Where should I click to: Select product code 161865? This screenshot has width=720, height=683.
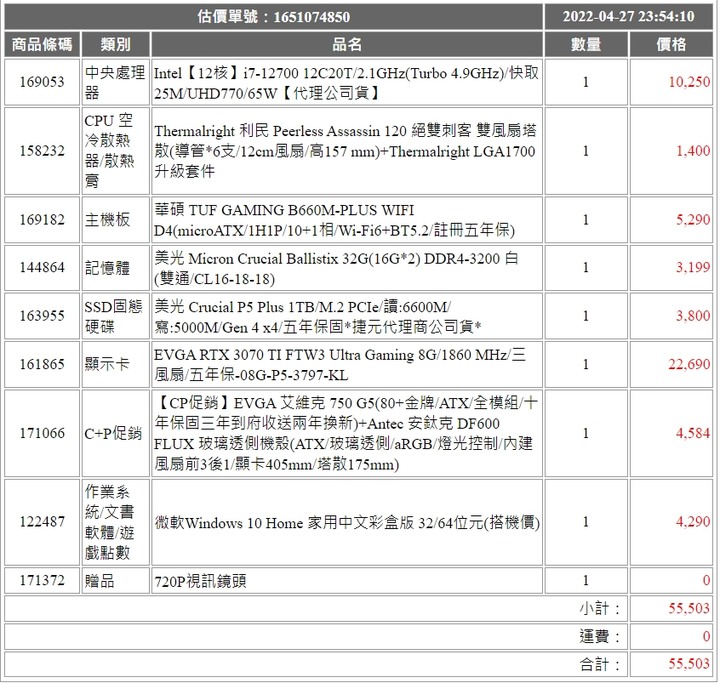[x=42, y=364]
